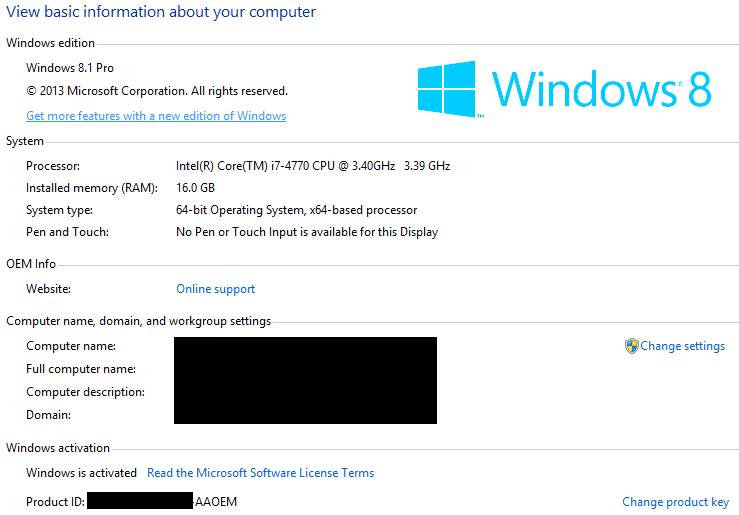
Task: Open the Get more features link
Action: point(156,116)
